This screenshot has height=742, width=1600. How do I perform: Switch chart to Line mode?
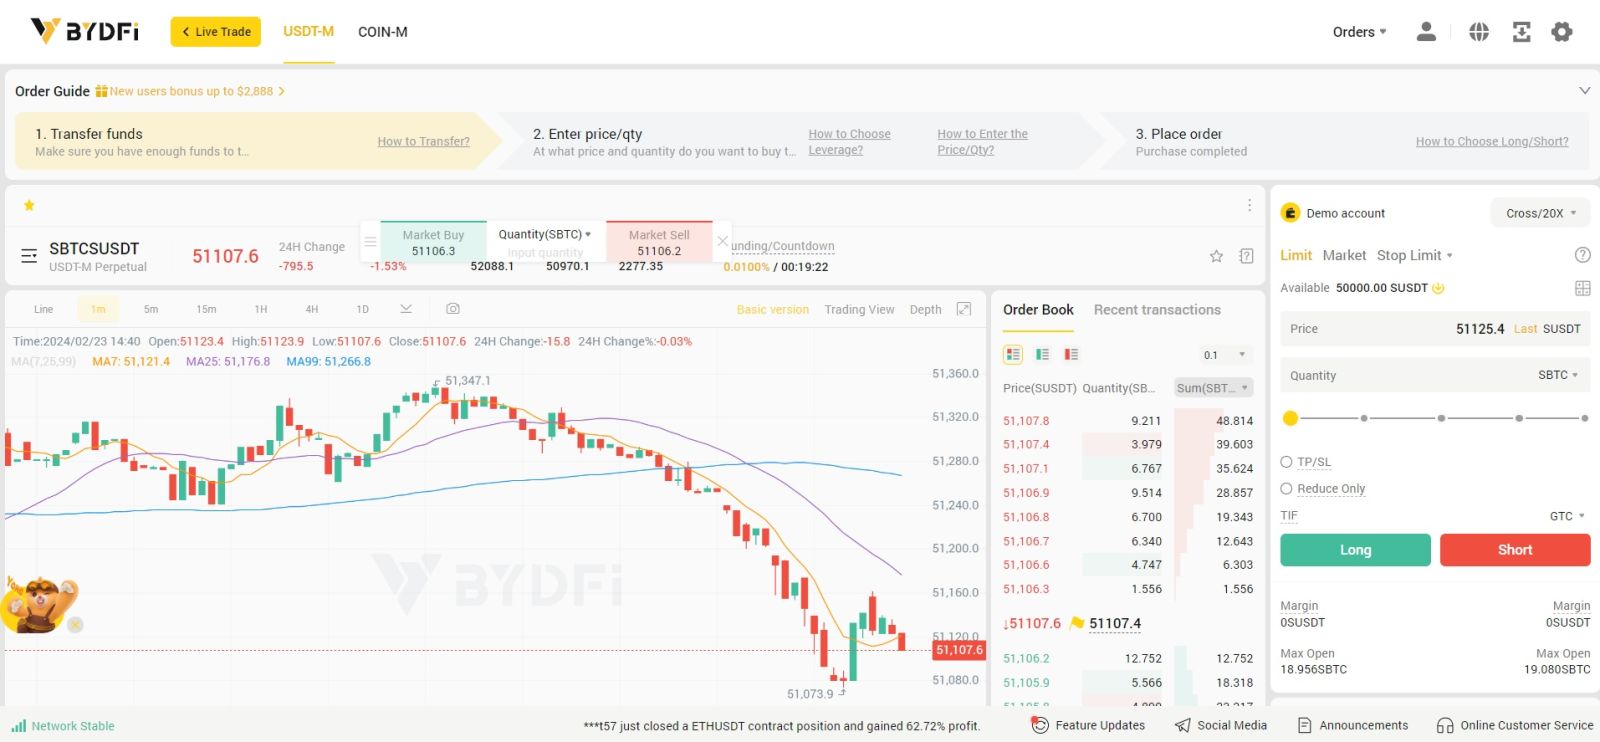click(x=43, y=309)
